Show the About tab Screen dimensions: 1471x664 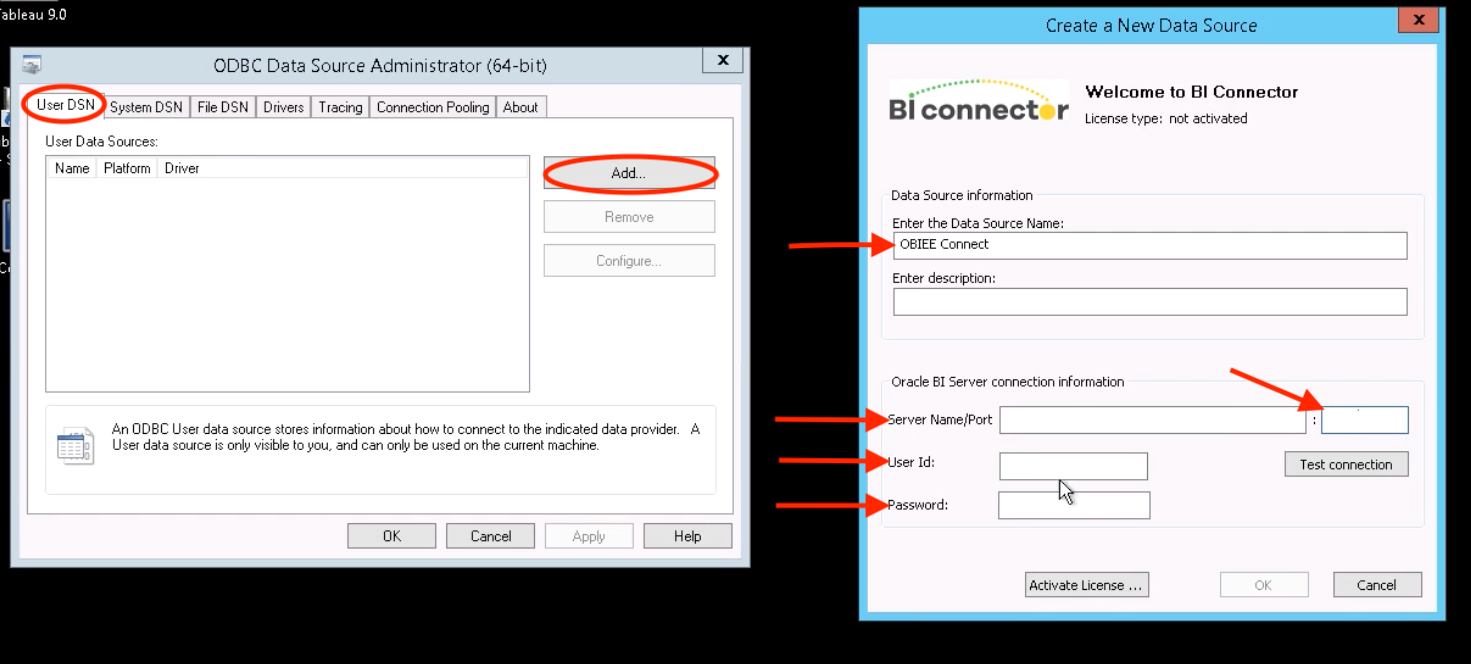520,107
